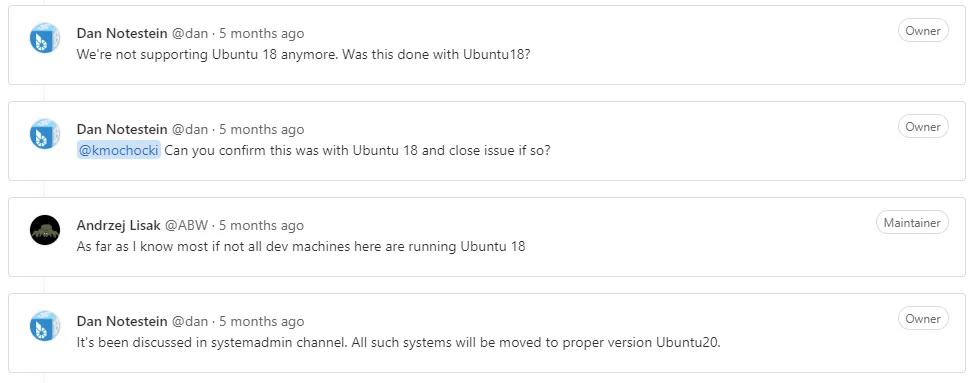The width and height of the screenshot is (974, 383).
Task: Click the Owner badge on the systemadmin channel comment
Action: 923,318
